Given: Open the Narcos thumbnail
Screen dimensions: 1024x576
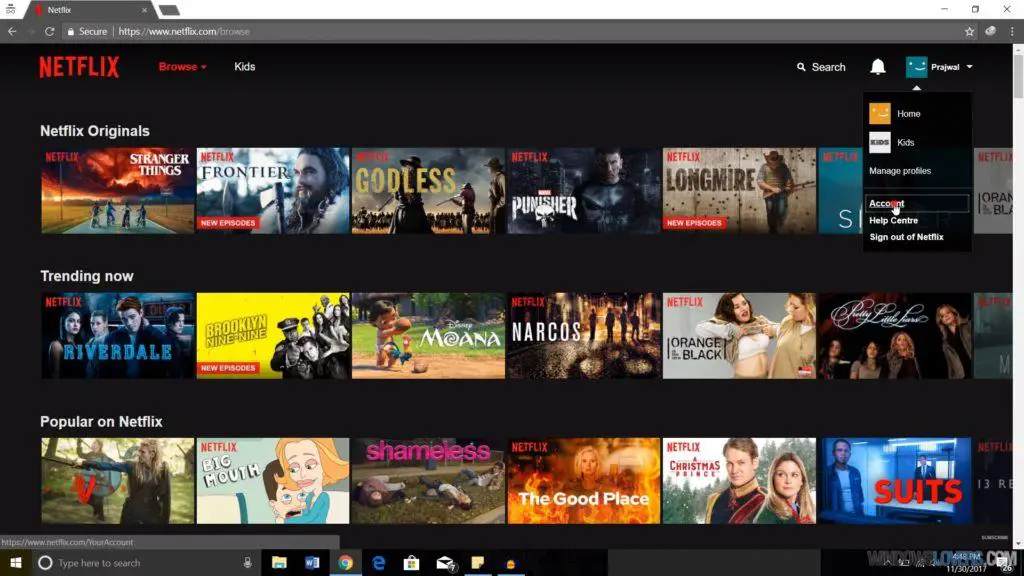Looking at the screenshot, I should [584, 336].
